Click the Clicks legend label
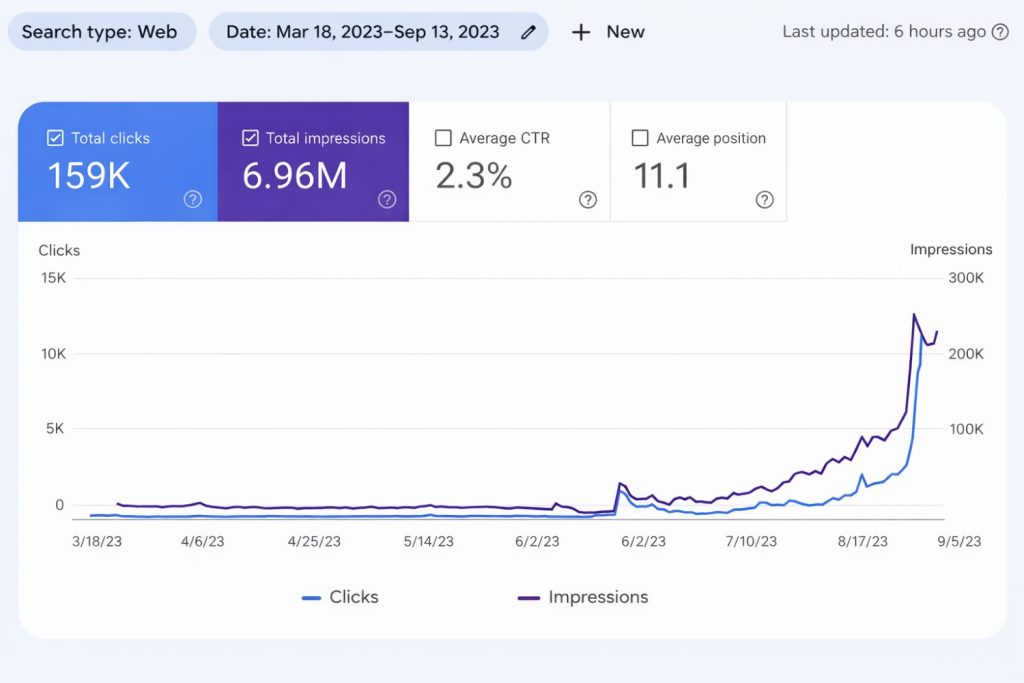 (x=353, y=596)
